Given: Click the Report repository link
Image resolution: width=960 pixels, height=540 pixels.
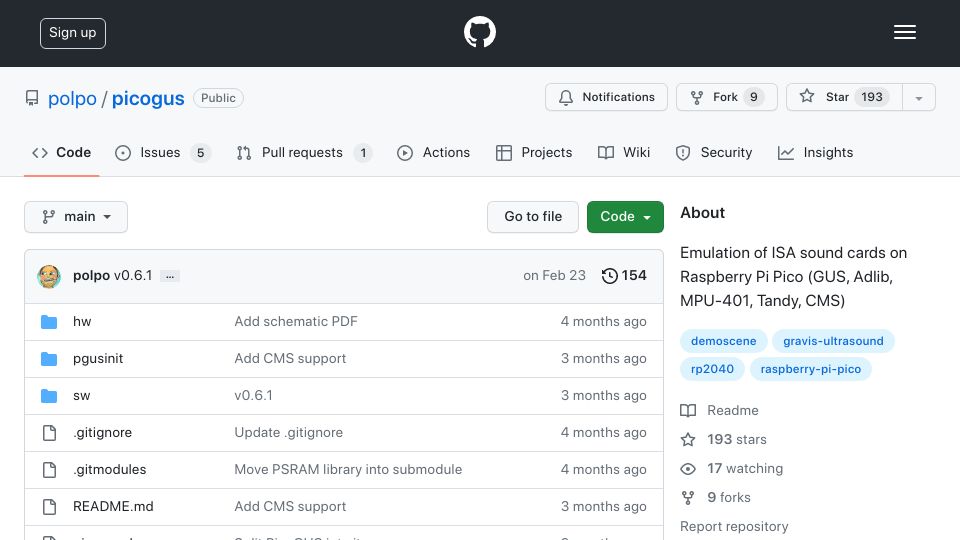Looking at the screenshot, I should (x=734, y=527).
